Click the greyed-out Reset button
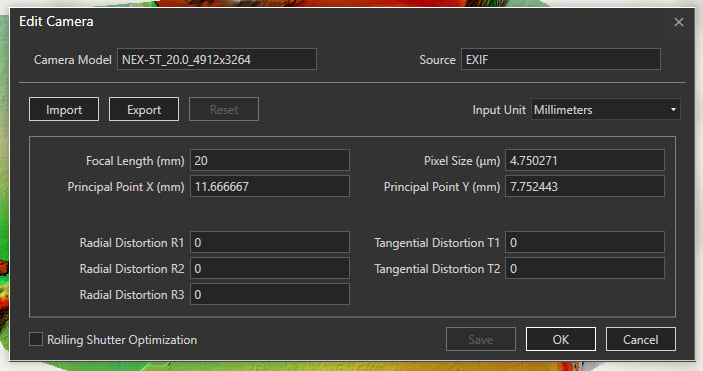 point(224,109)
